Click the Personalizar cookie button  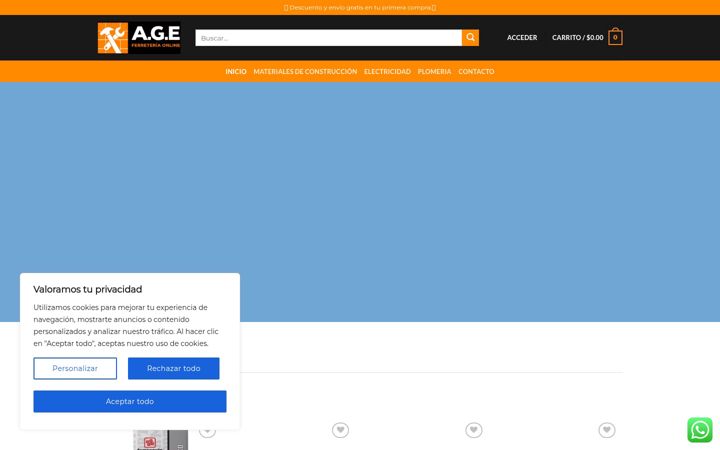(75, 368)
